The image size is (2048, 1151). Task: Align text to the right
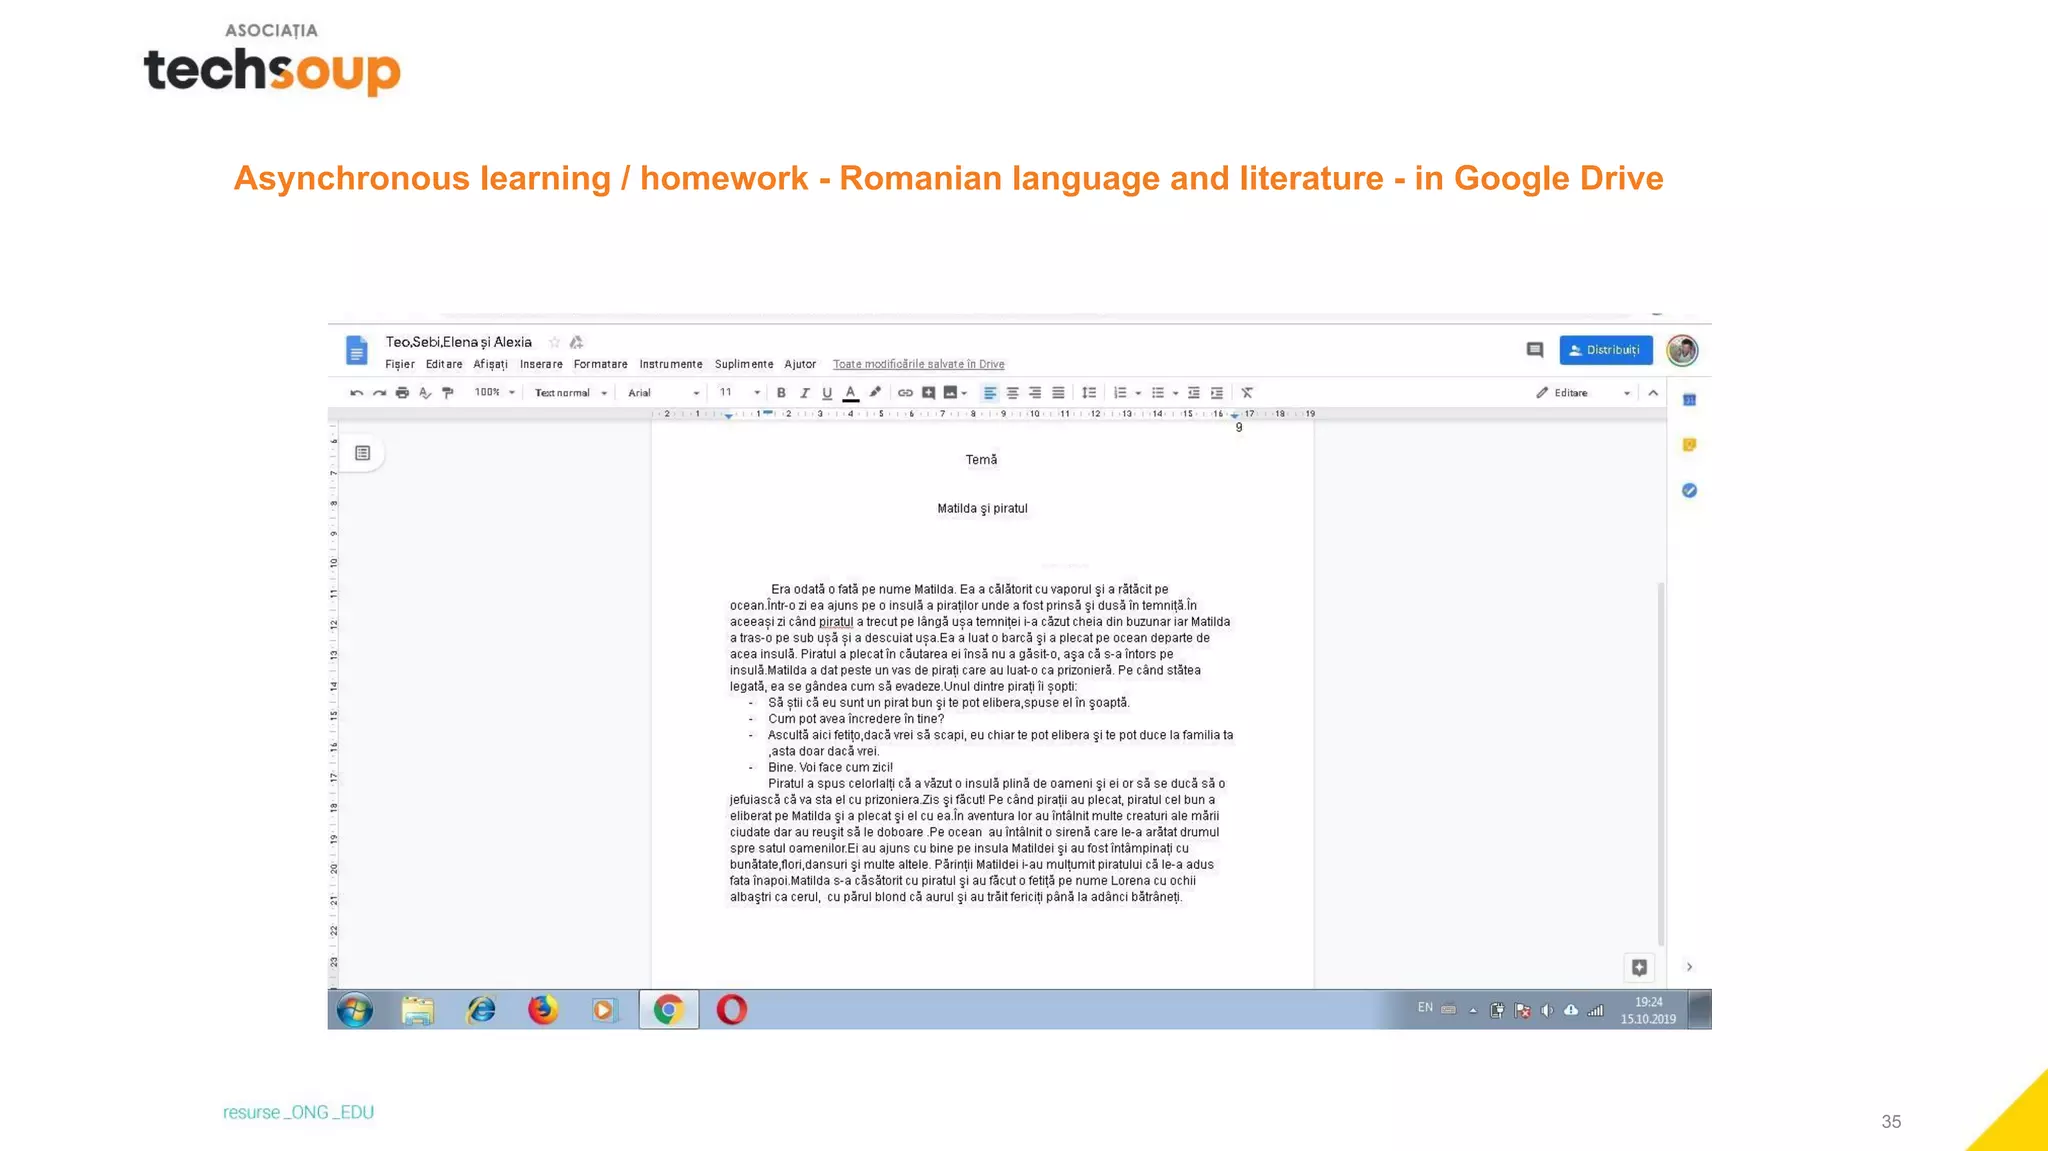[1035, 393]
